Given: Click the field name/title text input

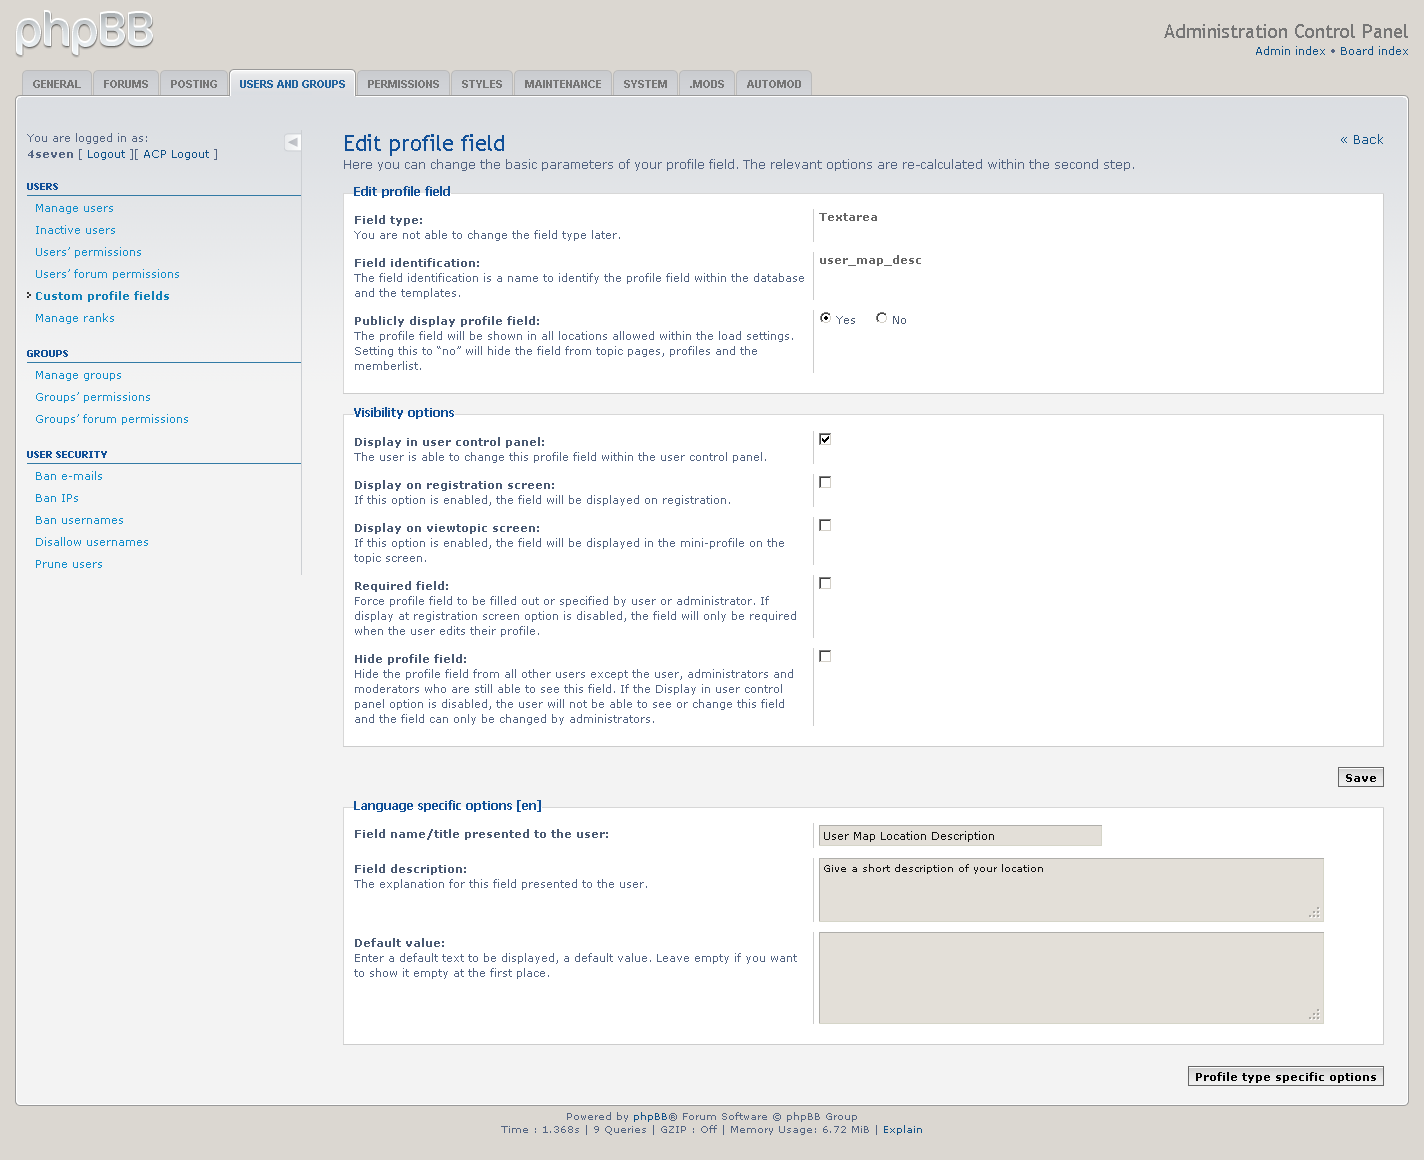Looking at the screenshot, I should click(x=959, y=836).
